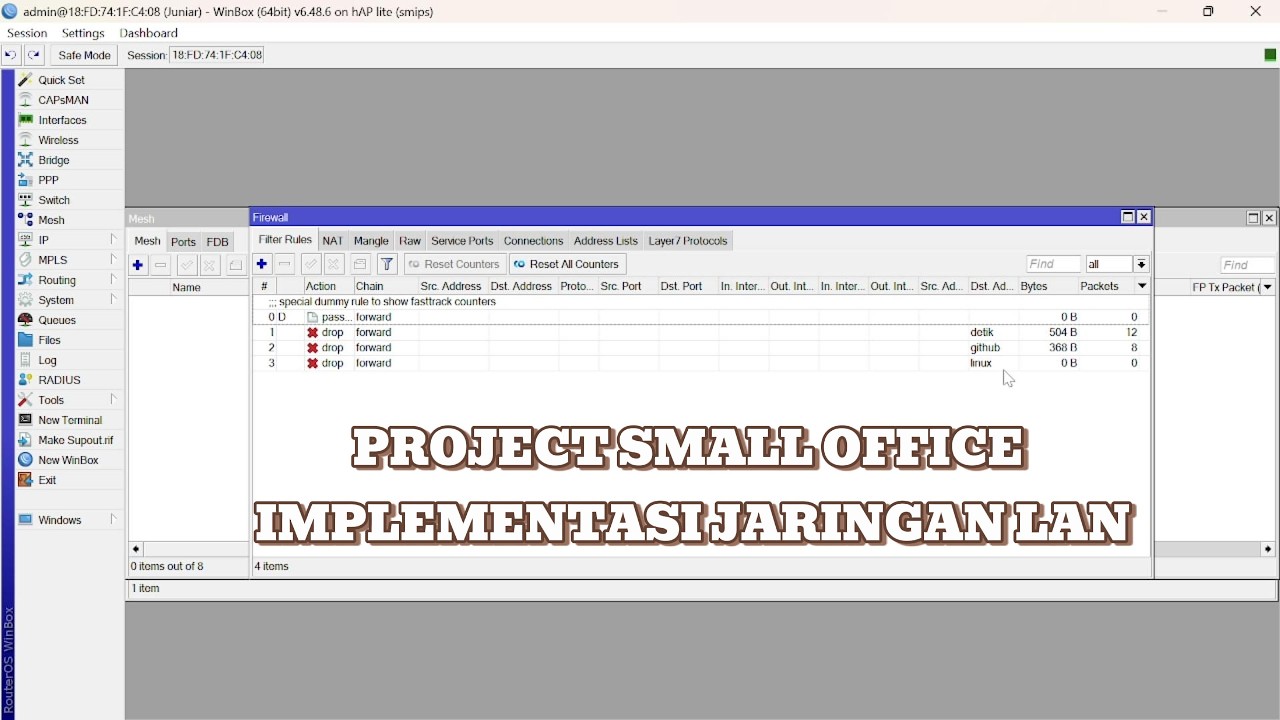Sort by the Bytes column header
The width and height of the screenshot is (1280, 720).
tap(1046, 286)
